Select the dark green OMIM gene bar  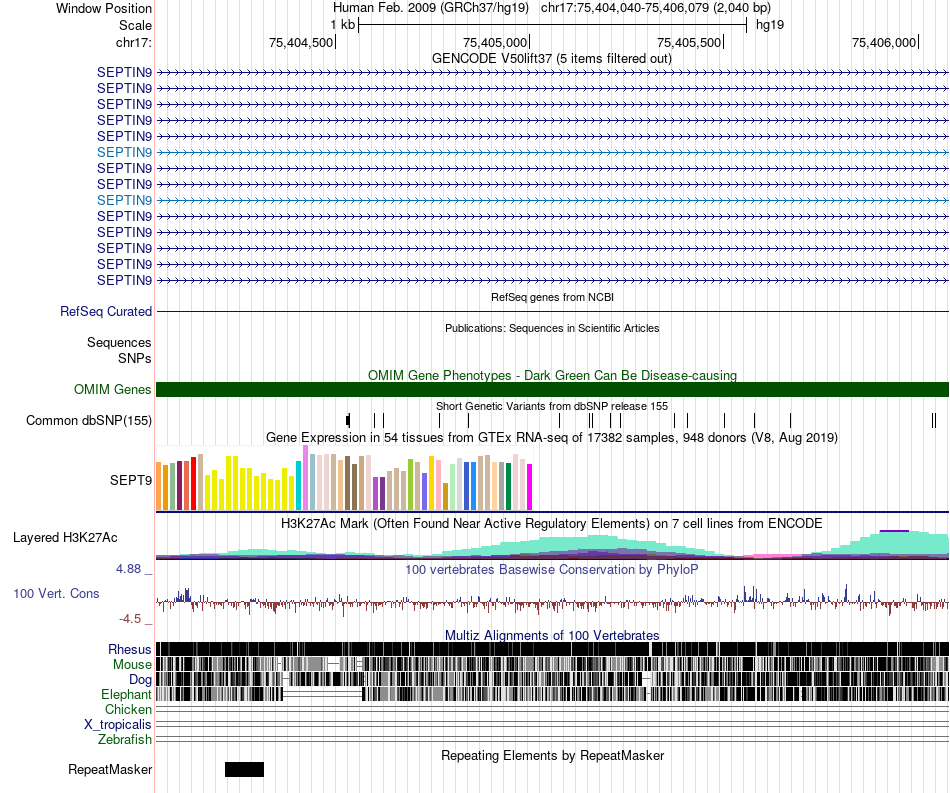[552, 390]
